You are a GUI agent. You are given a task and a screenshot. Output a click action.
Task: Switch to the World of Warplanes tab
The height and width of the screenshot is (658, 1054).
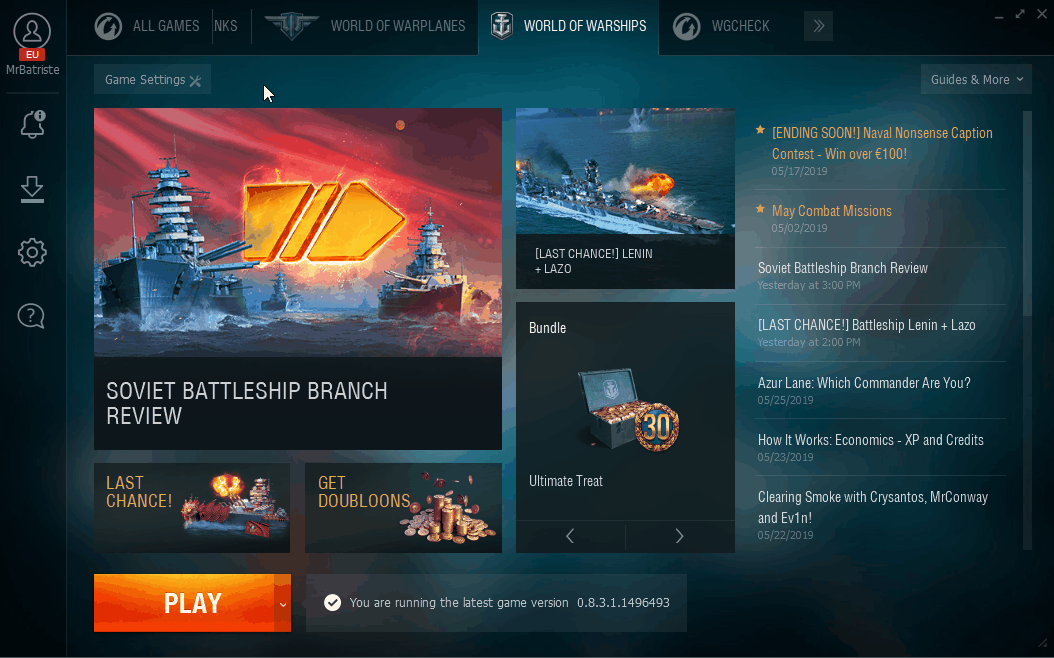point(366,26)
